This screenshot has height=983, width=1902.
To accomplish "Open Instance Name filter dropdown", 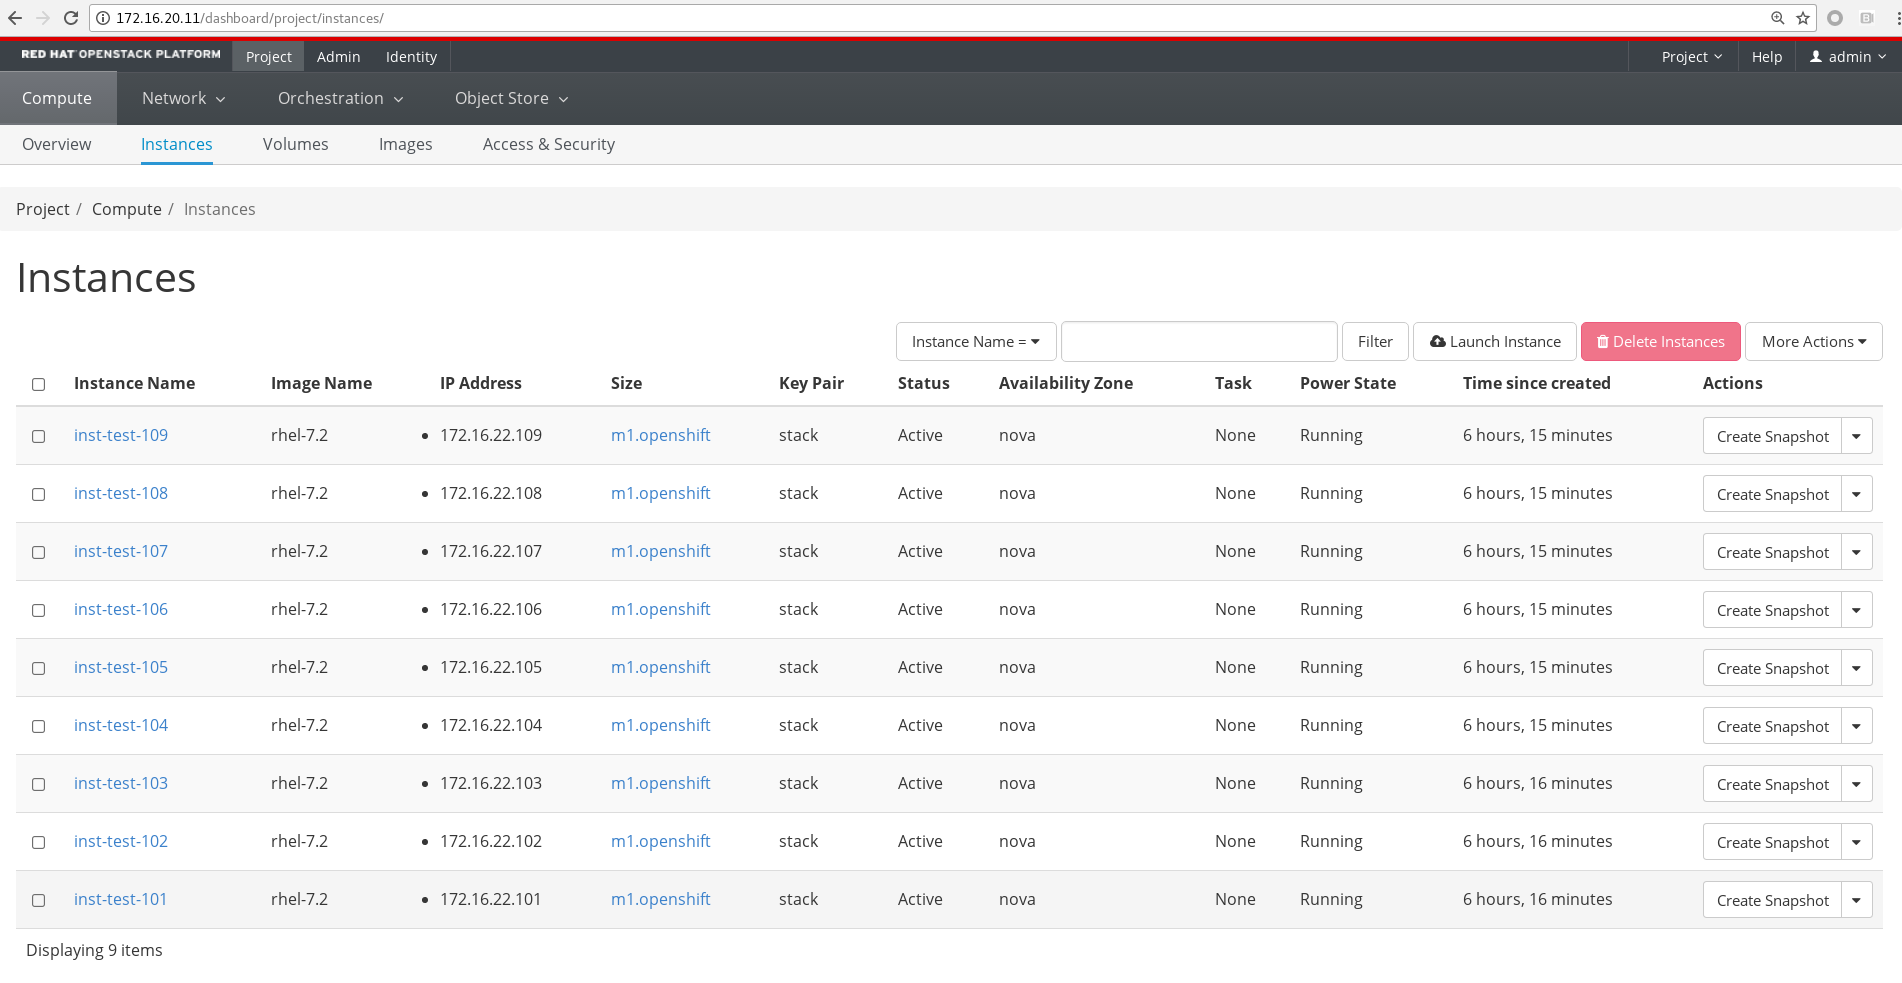I will [x=975, y=342].
